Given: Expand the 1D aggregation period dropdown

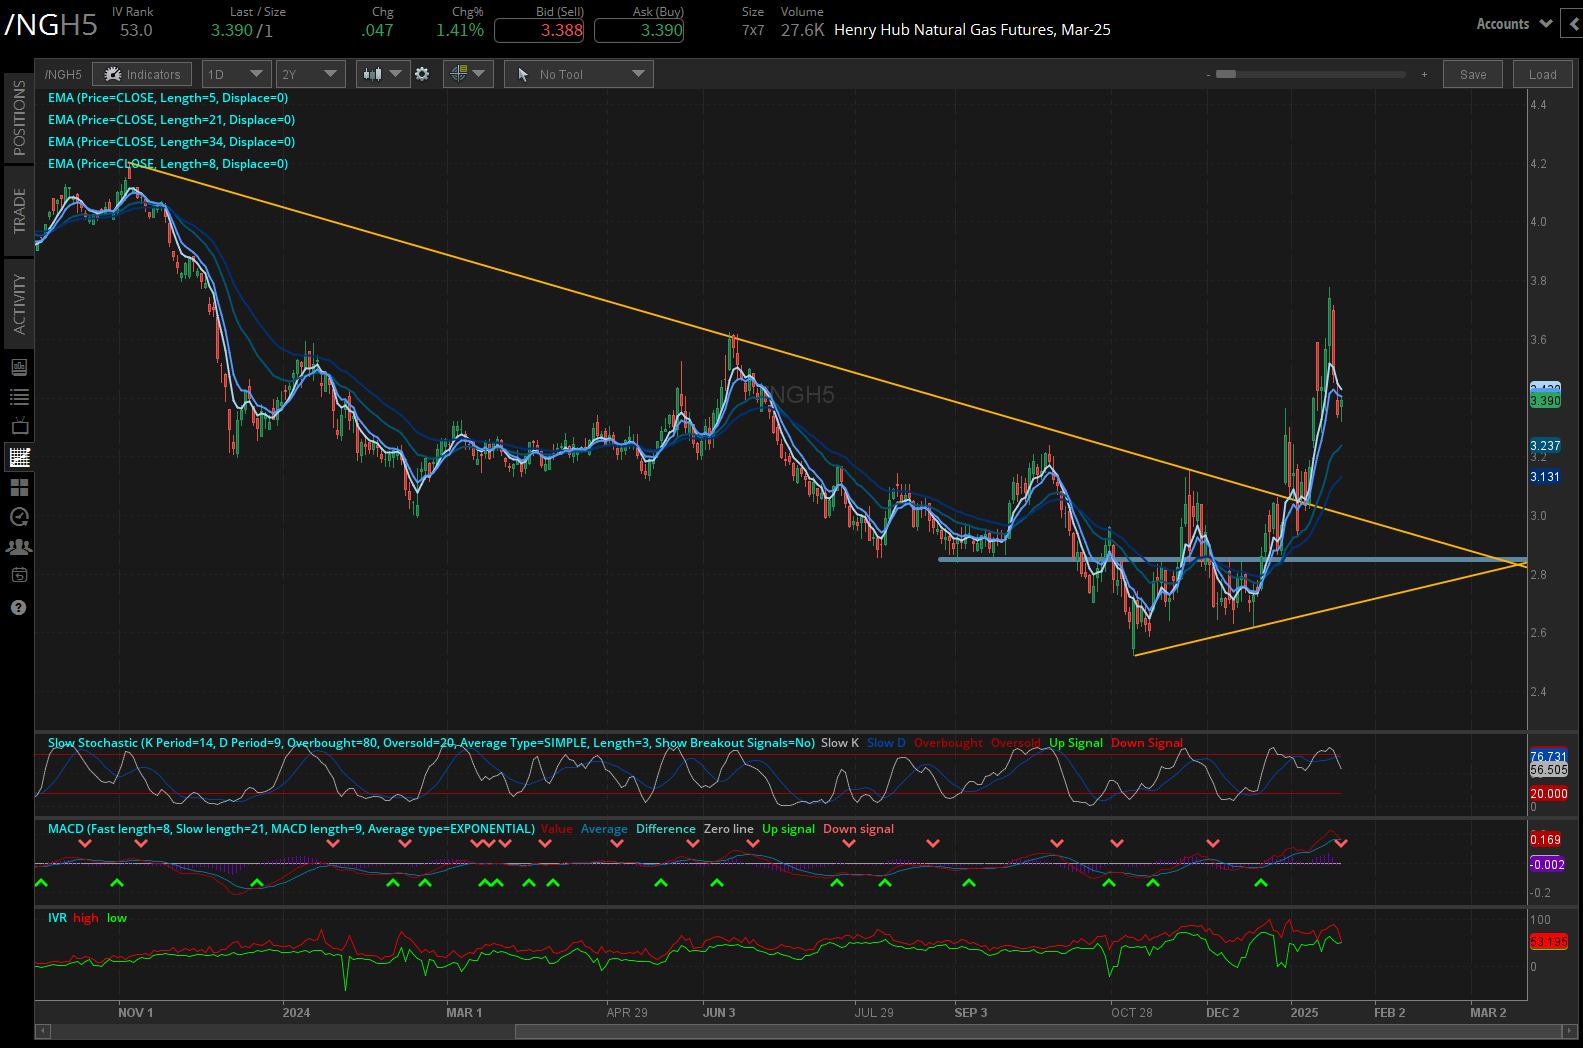Looking at the screenshot, I should point(236,74).
